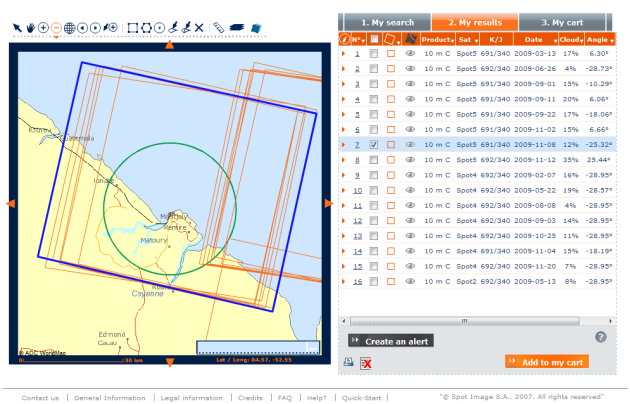Go to next map view arrow icon
The image size is (630, 404).
(x=95, y=28)
